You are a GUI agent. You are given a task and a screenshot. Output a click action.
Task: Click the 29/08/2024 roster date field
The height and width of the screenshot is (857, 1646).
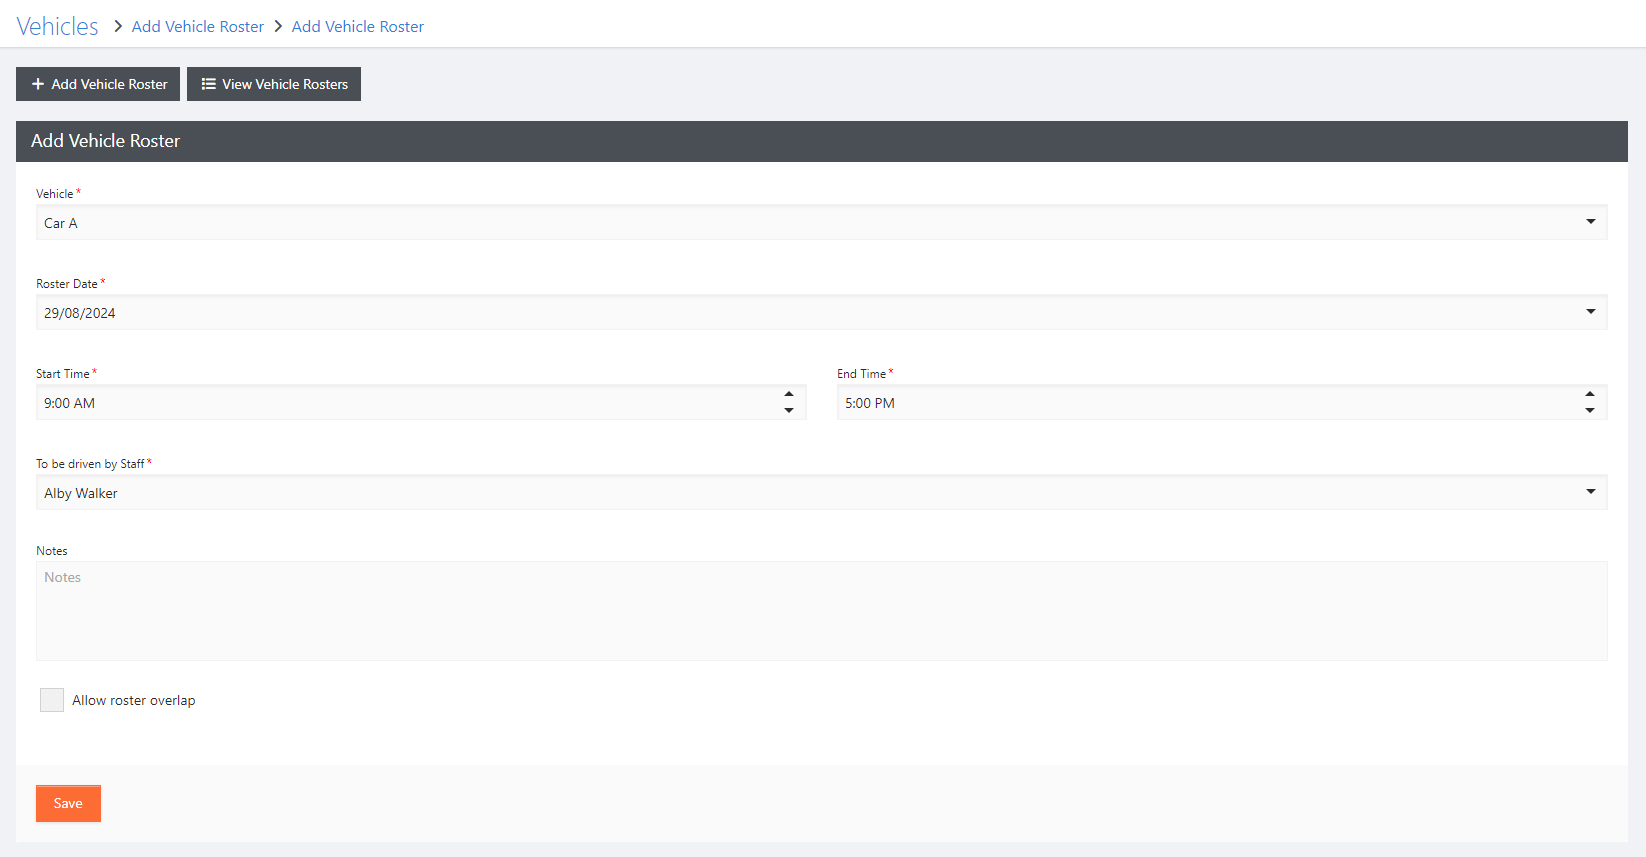(822, 312)
